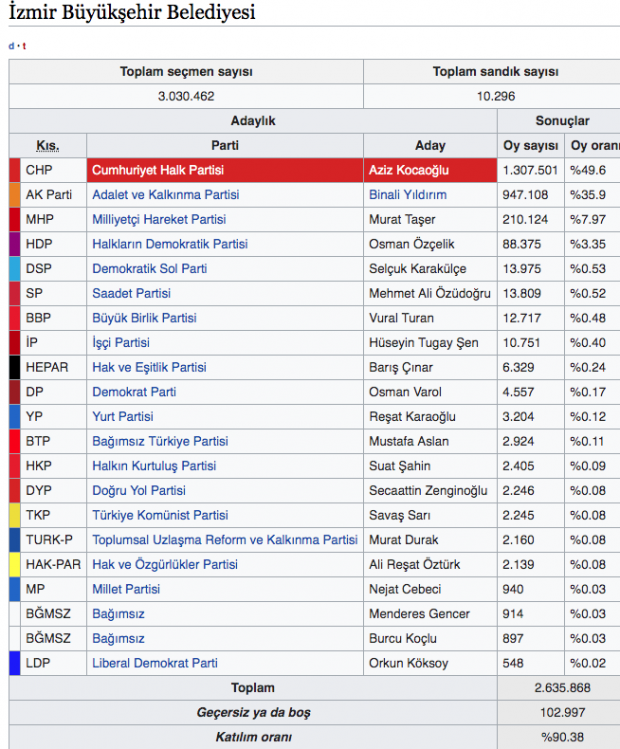Image resolution: width=620 pixels, height=749 pixels.
Task: Open the Liberal Demokrat Parti link
Action: (x=154, y=663)
